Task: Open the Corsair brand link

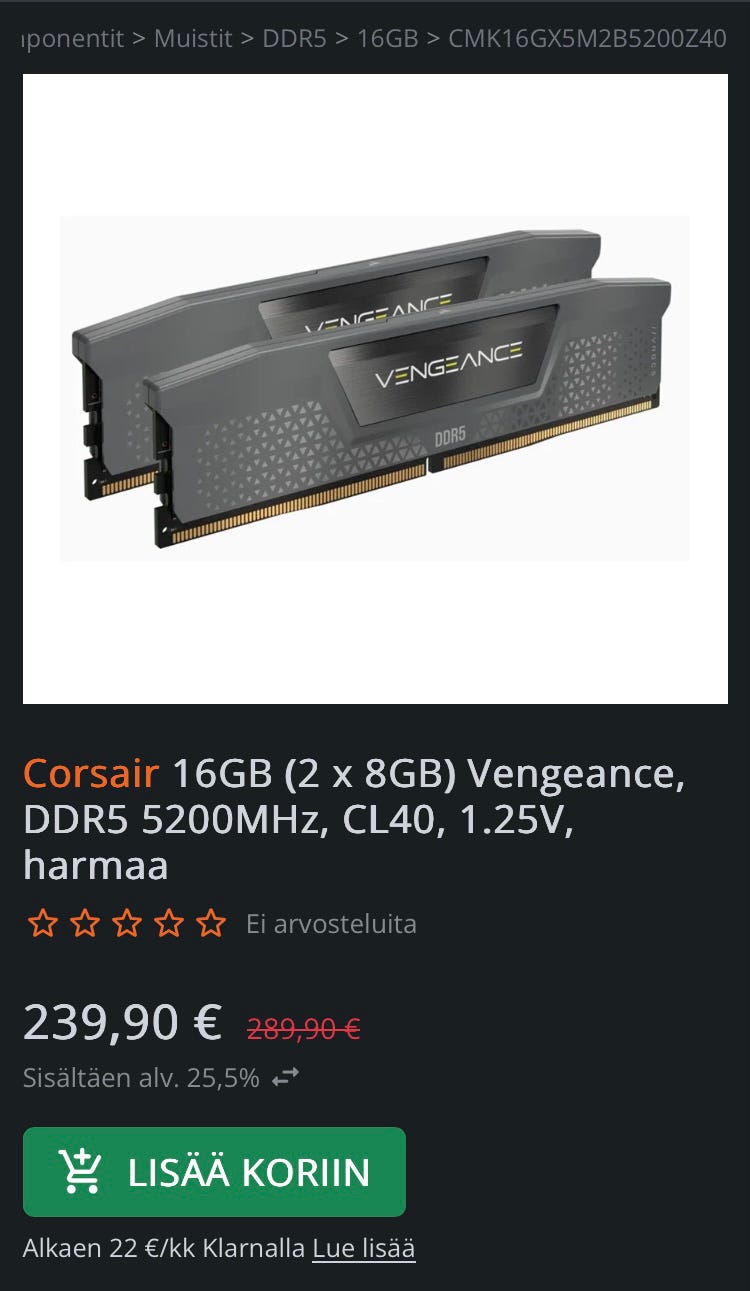Action: [x=91, y=773]
